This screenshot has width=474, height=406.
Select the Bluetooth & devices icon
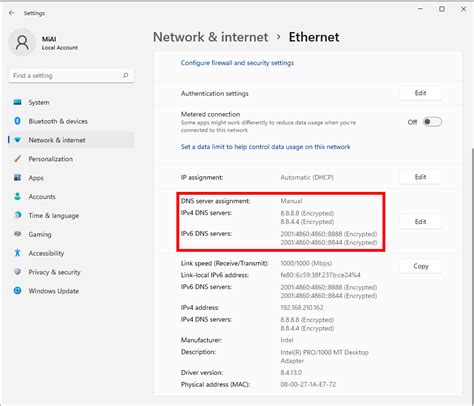tap(17, 121)
